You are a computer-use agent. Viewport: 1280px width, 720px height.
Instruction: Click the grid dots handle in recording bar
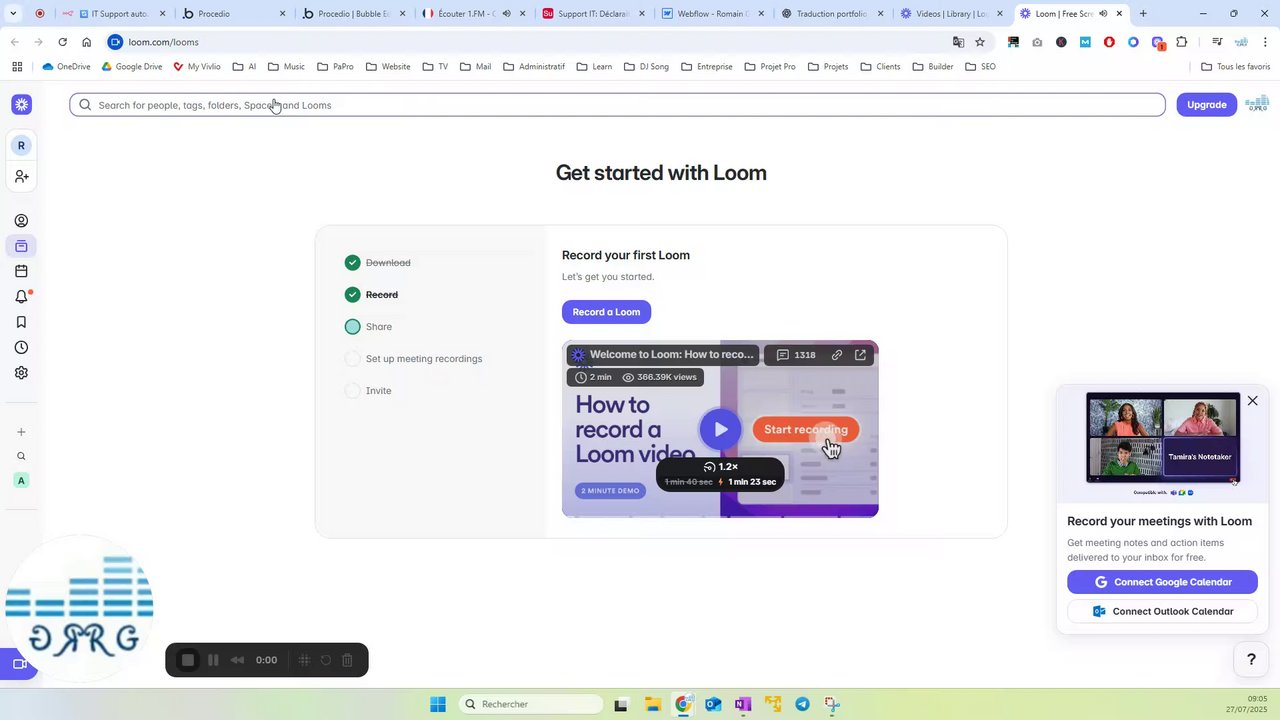click(x=304, y=660)
